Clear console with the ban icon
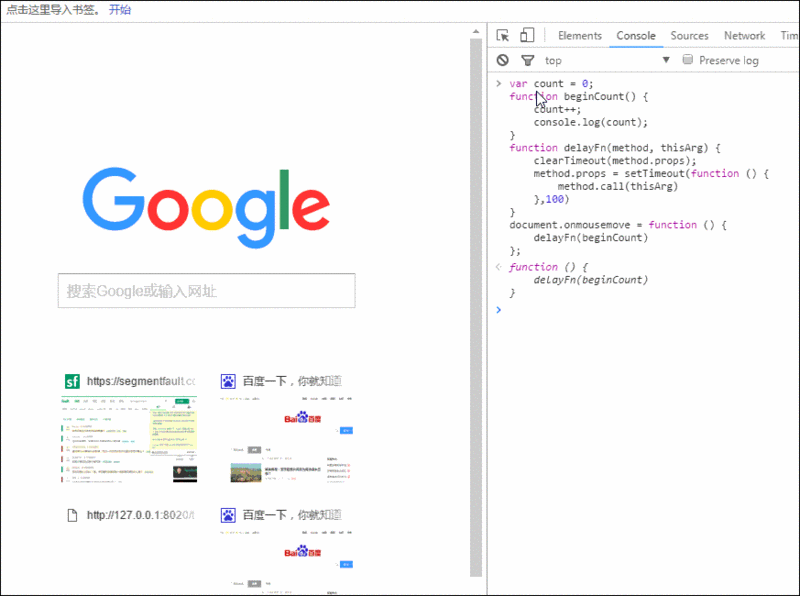Viewport: 800px width, 596px height. click(x=503, y=60)
